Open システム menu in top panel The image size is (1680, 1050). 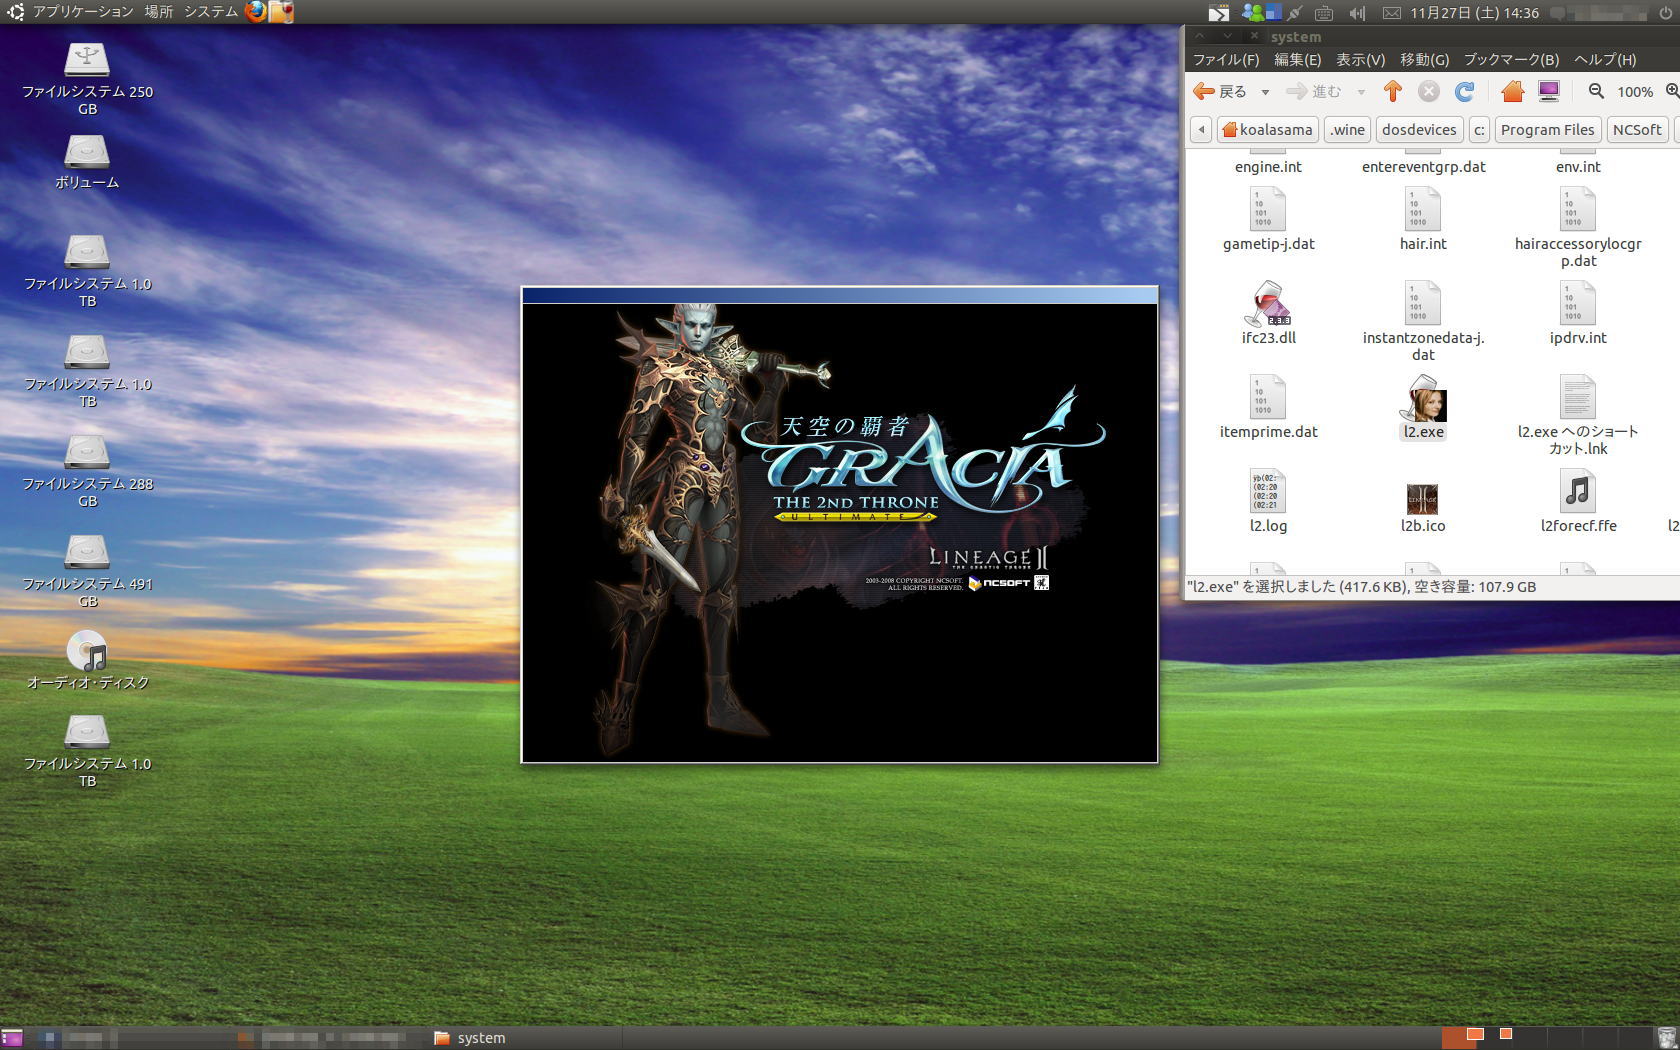tap(210, 11)
